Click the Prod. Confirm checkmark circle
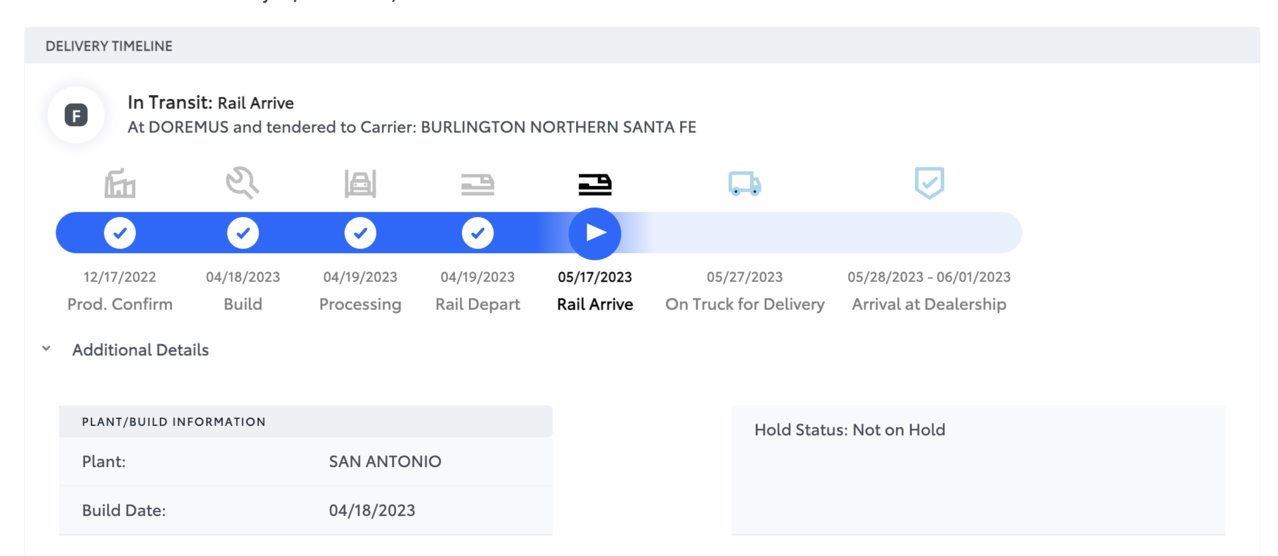 pos(120,233)
